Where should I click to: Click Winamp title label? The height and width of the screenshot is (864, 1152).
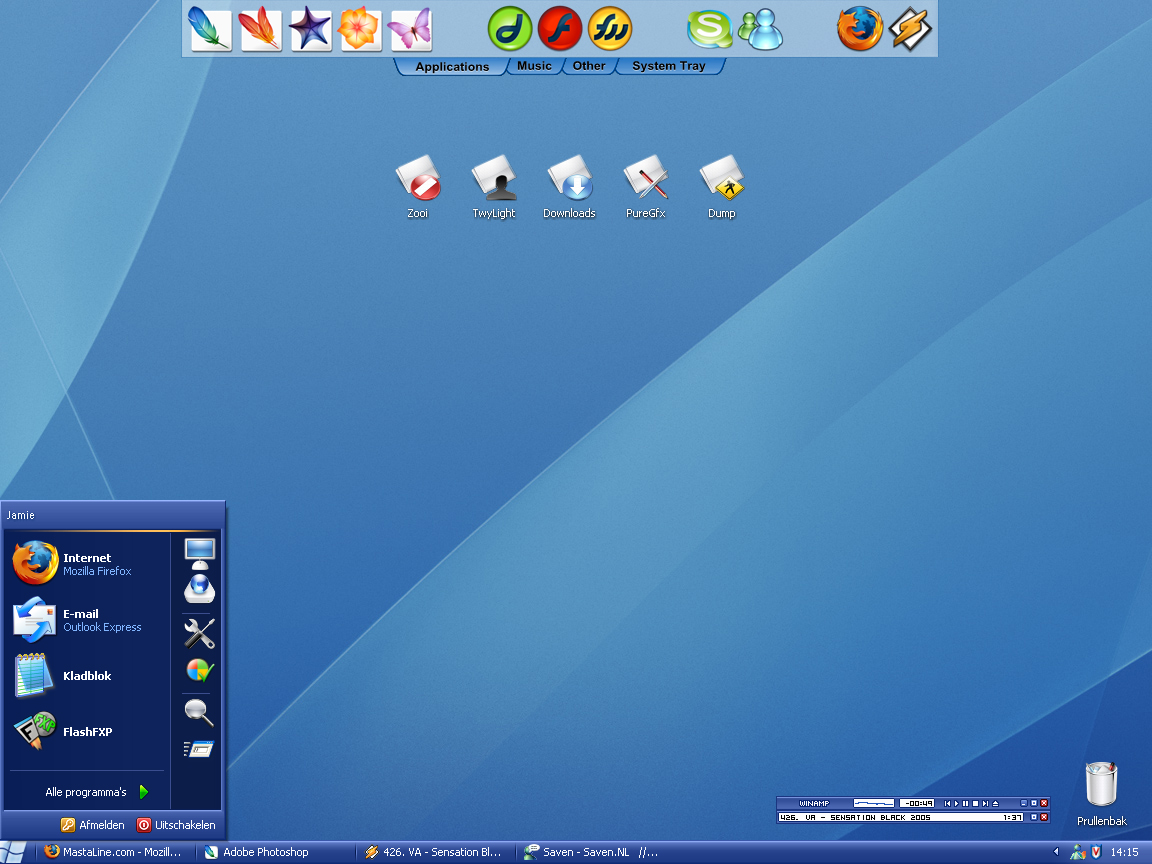pyautogui.click(x=814, y=804)
